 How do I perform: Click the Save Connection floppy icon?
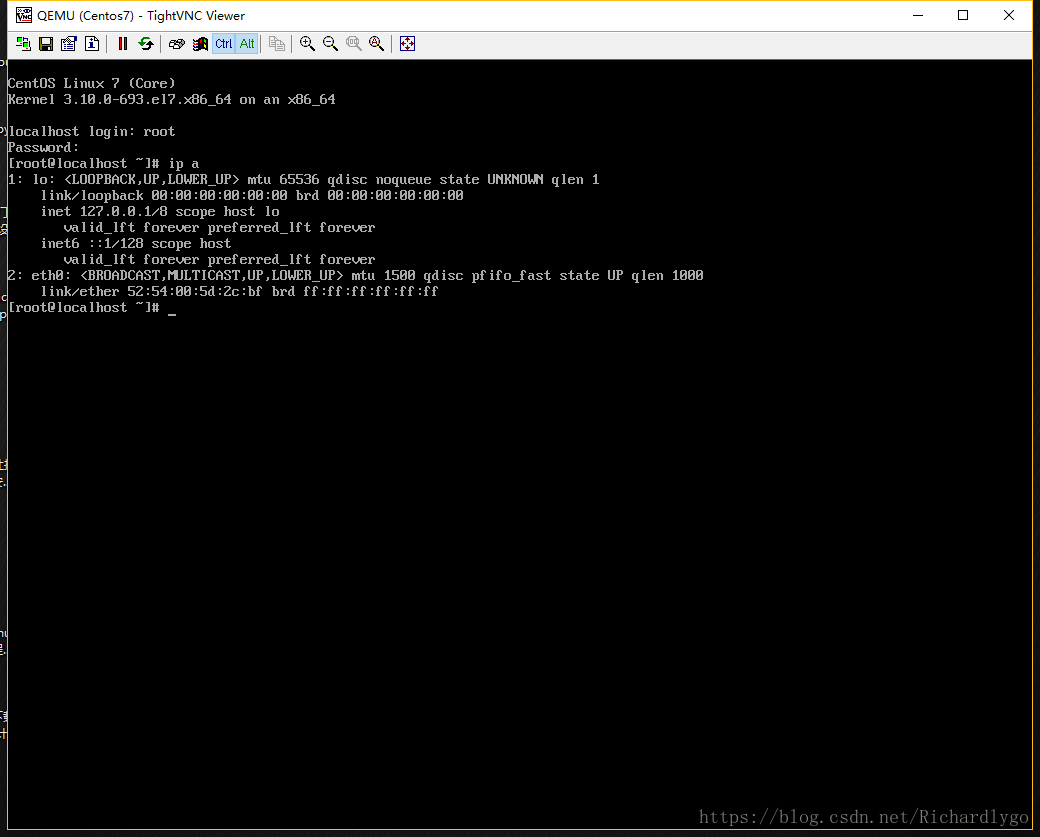click(46, 44)
